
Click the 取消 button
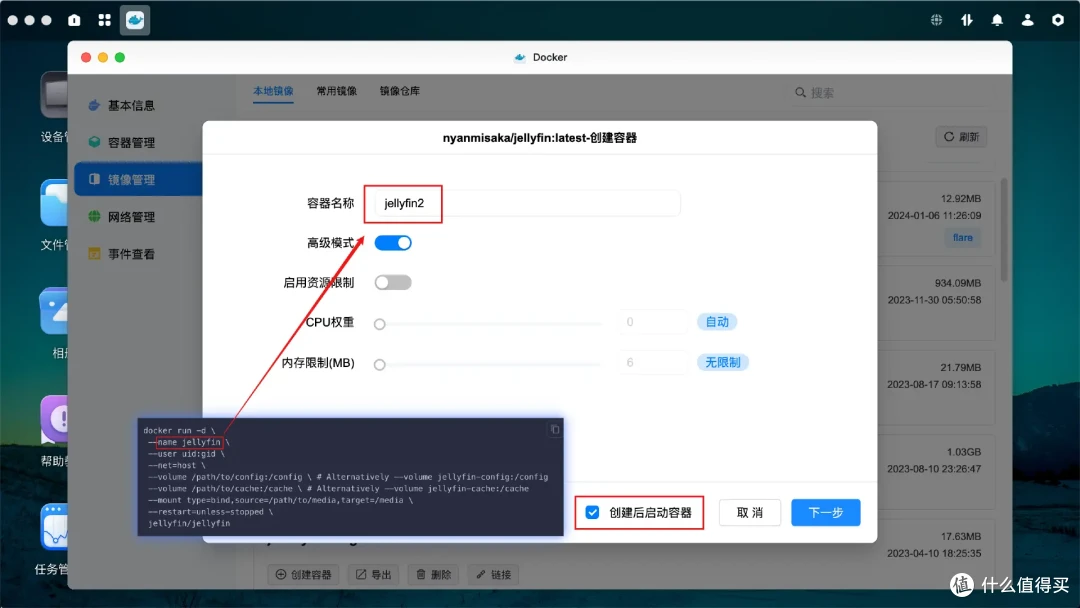pos(749,512)
